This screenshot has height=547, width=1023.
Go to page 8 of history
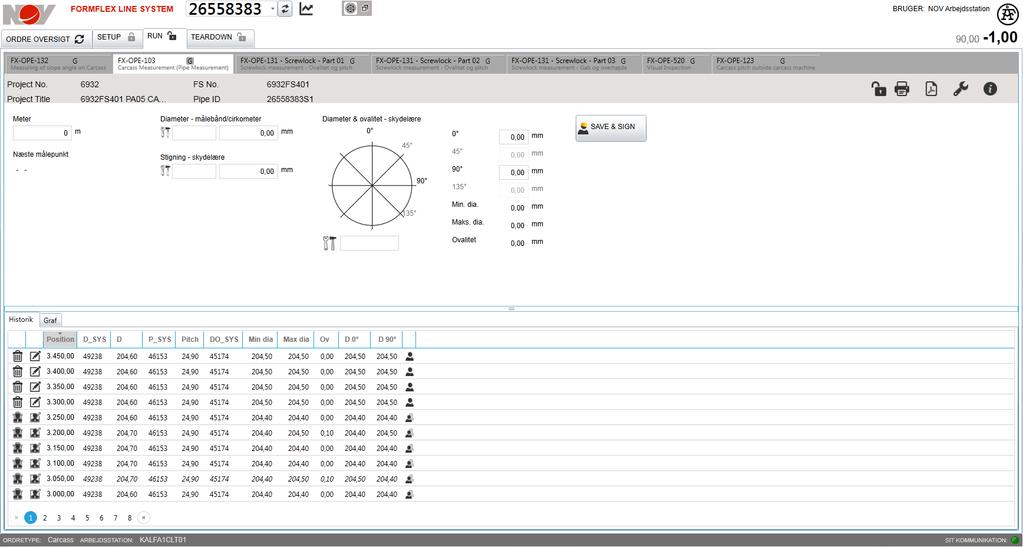pyautogui.click(x=130, y=518)
